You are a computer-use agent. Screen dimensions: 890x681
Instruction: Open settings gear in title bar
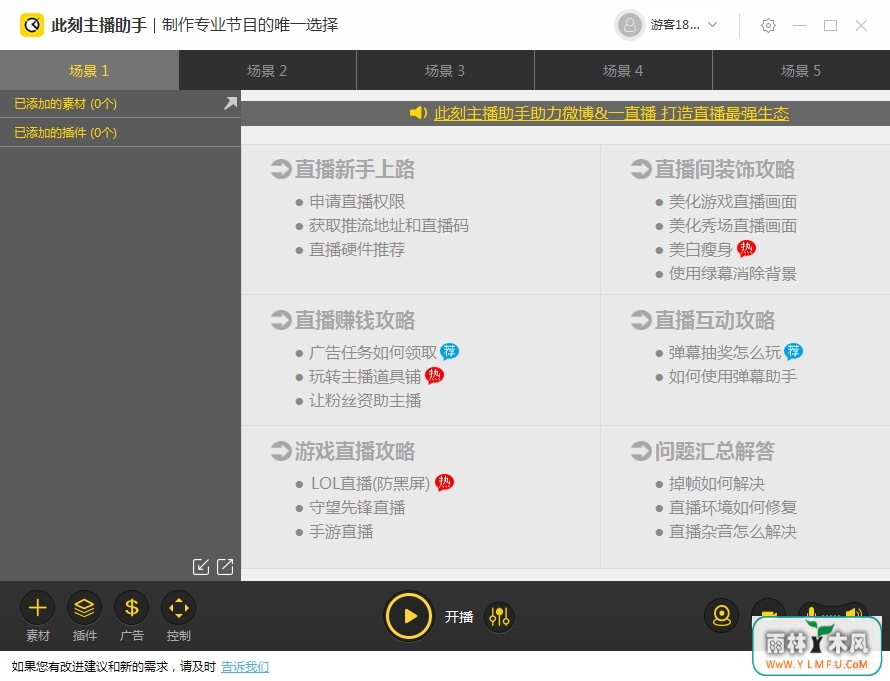[x=768, y=25]
